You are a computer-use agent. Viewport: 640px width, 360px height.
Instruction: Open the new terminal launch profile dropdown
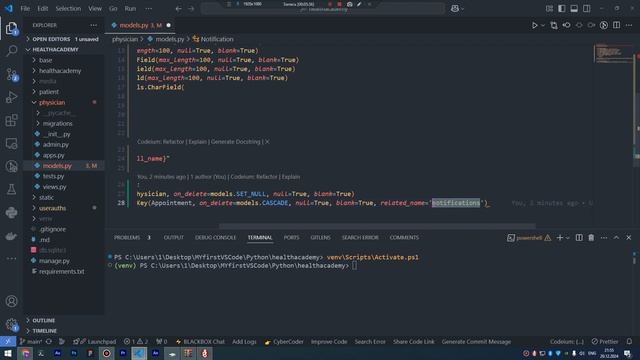[568, 238]
